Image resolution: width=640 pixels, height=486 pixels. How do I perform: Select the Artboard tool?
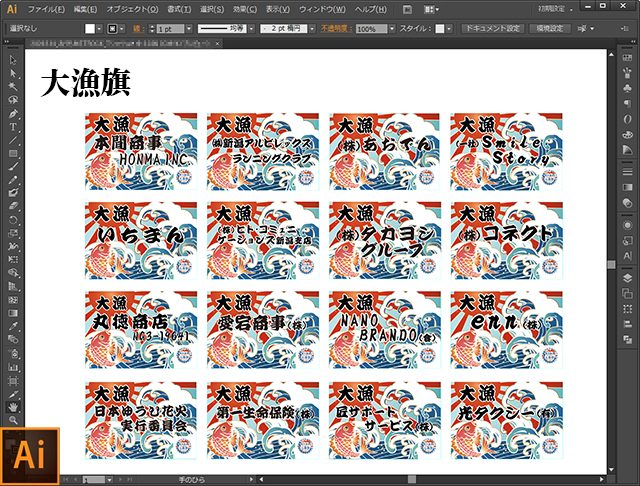click(13, 381)
